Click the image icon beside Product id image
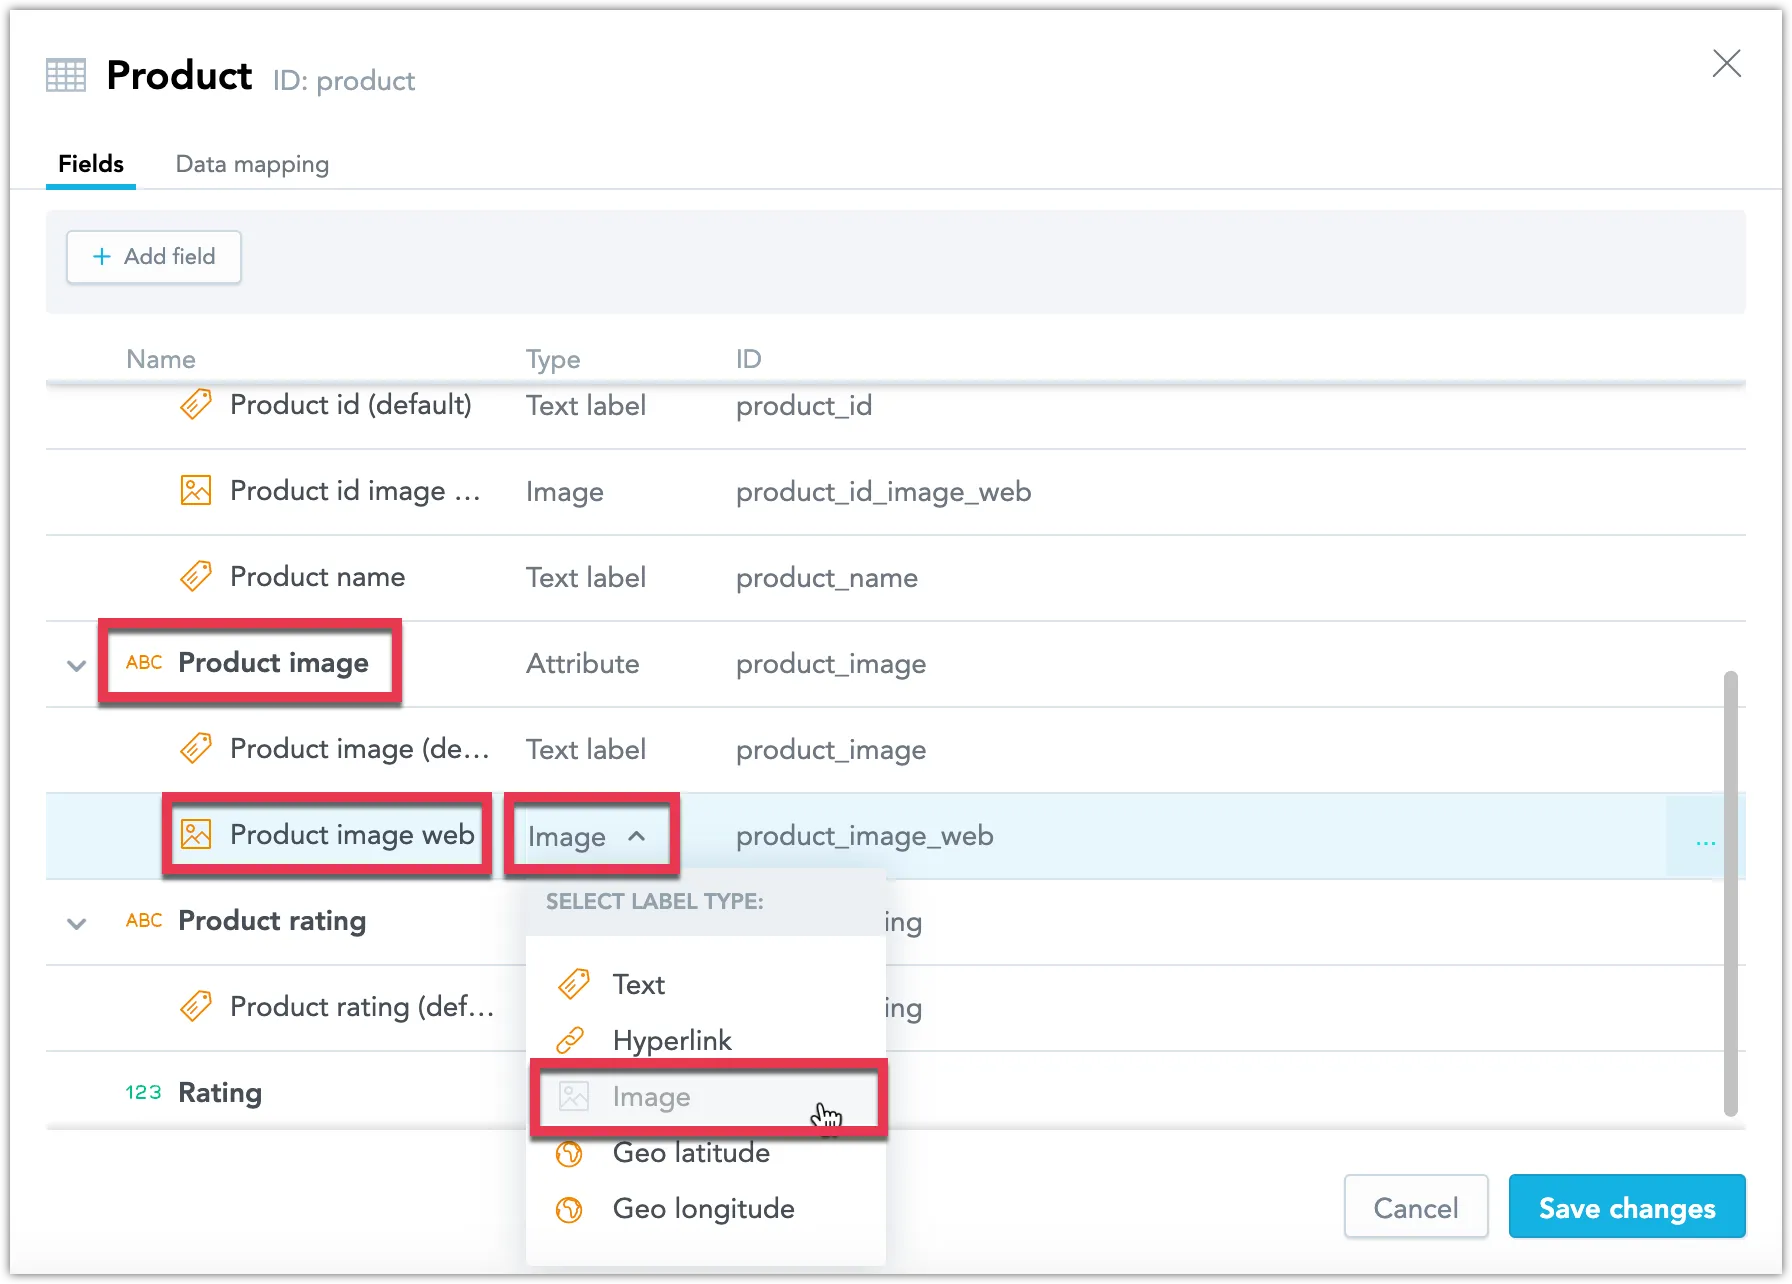This screenshot has height=1284, width=1792. [x=196, y=491]
